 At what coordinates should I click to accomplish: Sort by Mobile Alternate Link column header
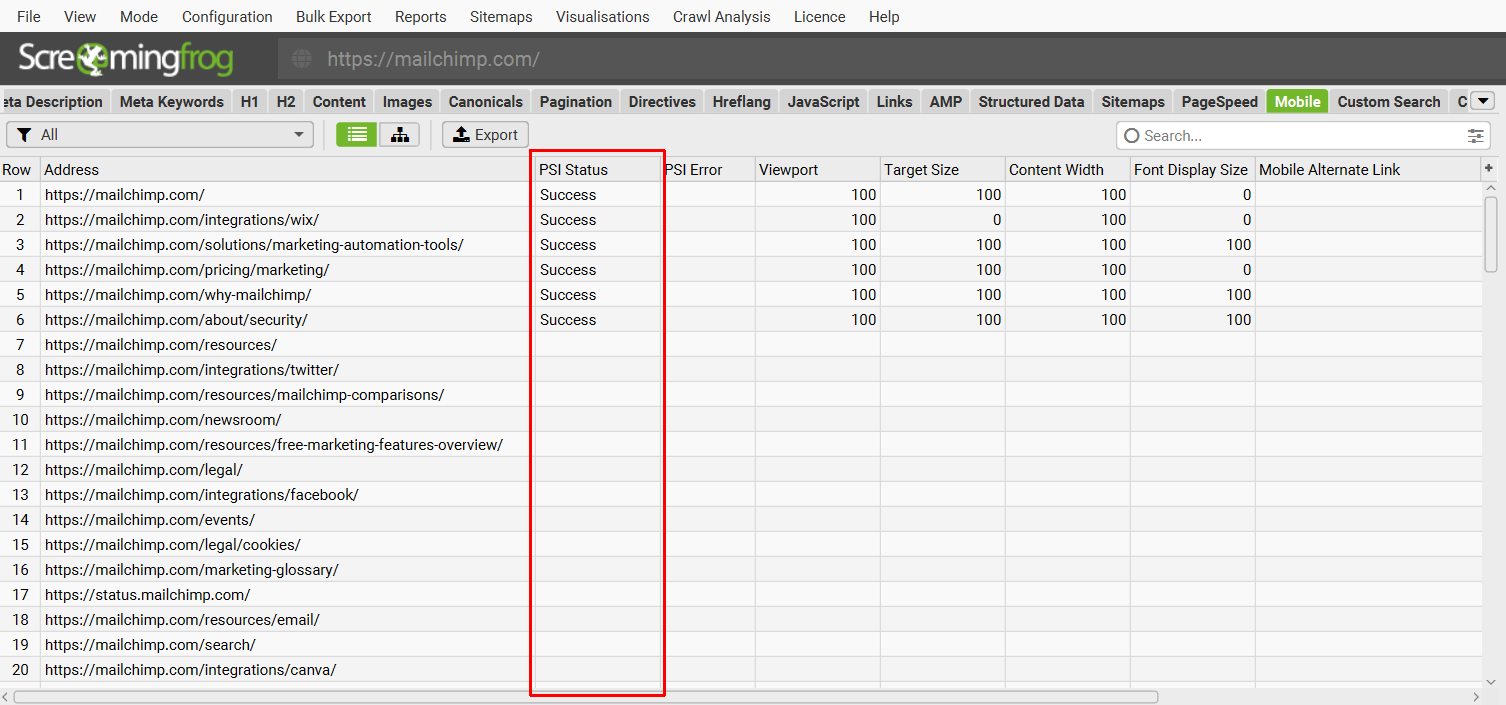click(1367, 169)
